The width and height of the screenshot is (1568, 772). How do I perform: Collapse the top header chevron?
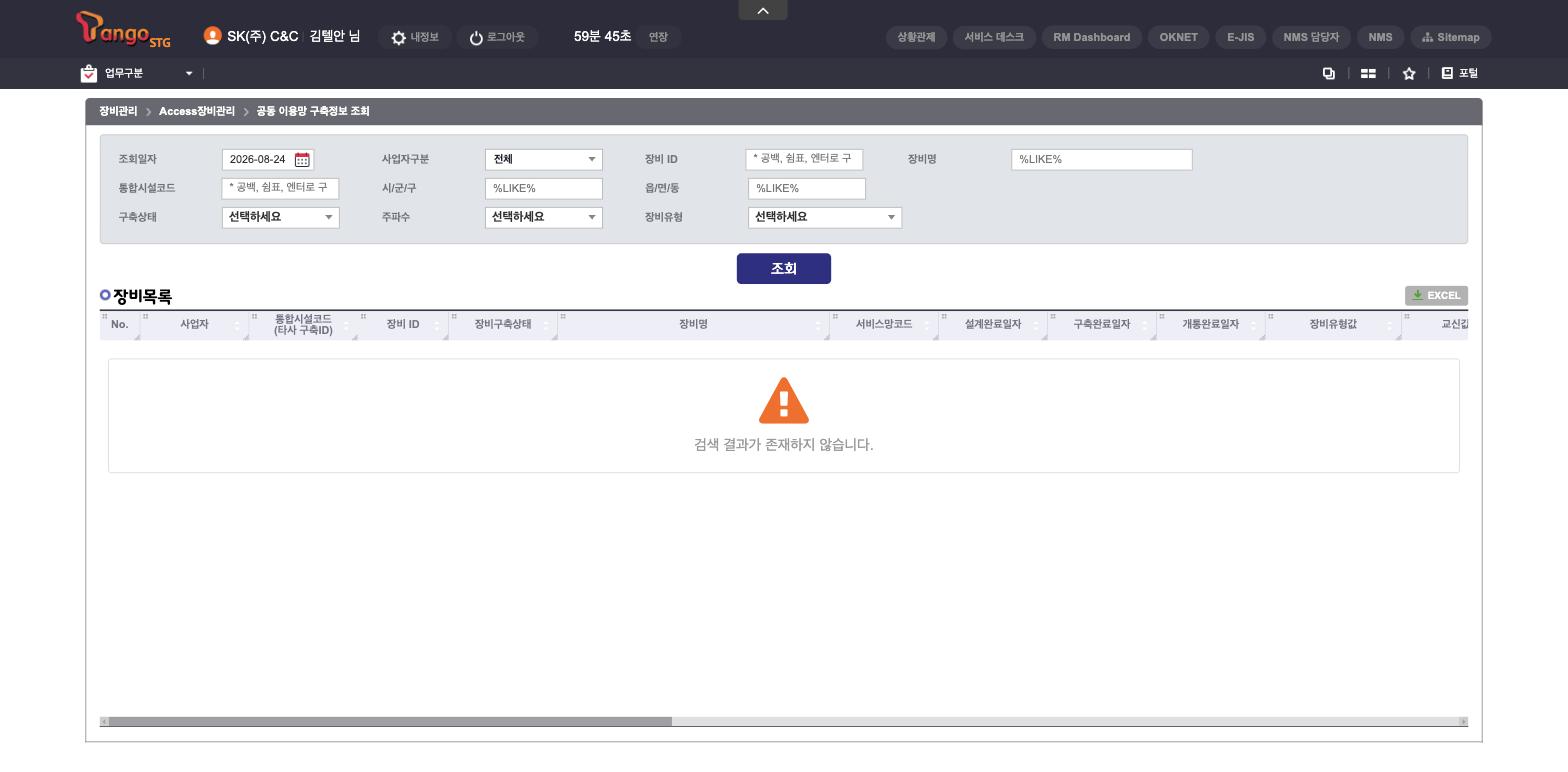(763, 10)
